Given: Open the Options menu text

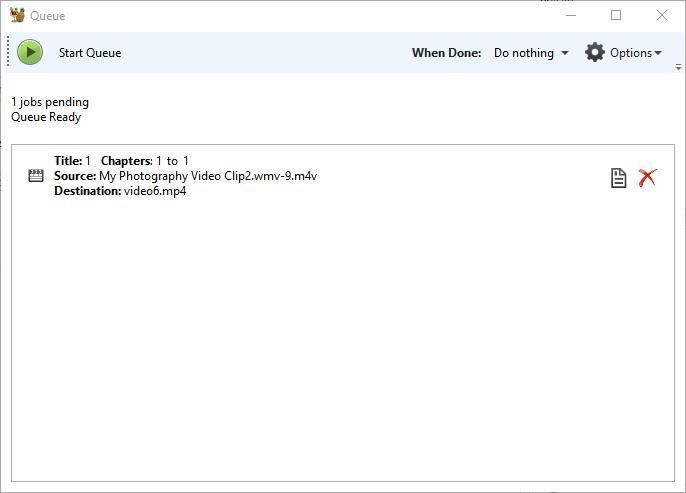Looking at the screenshot, I should tap(630, 53).
